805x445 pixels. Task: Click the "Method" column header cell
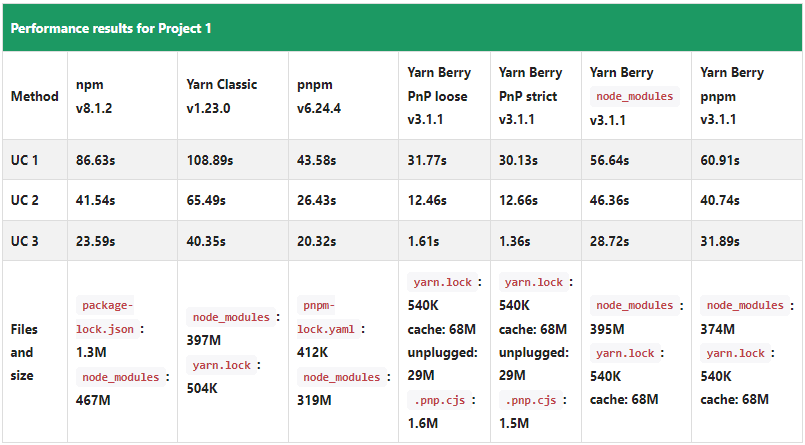34,97
